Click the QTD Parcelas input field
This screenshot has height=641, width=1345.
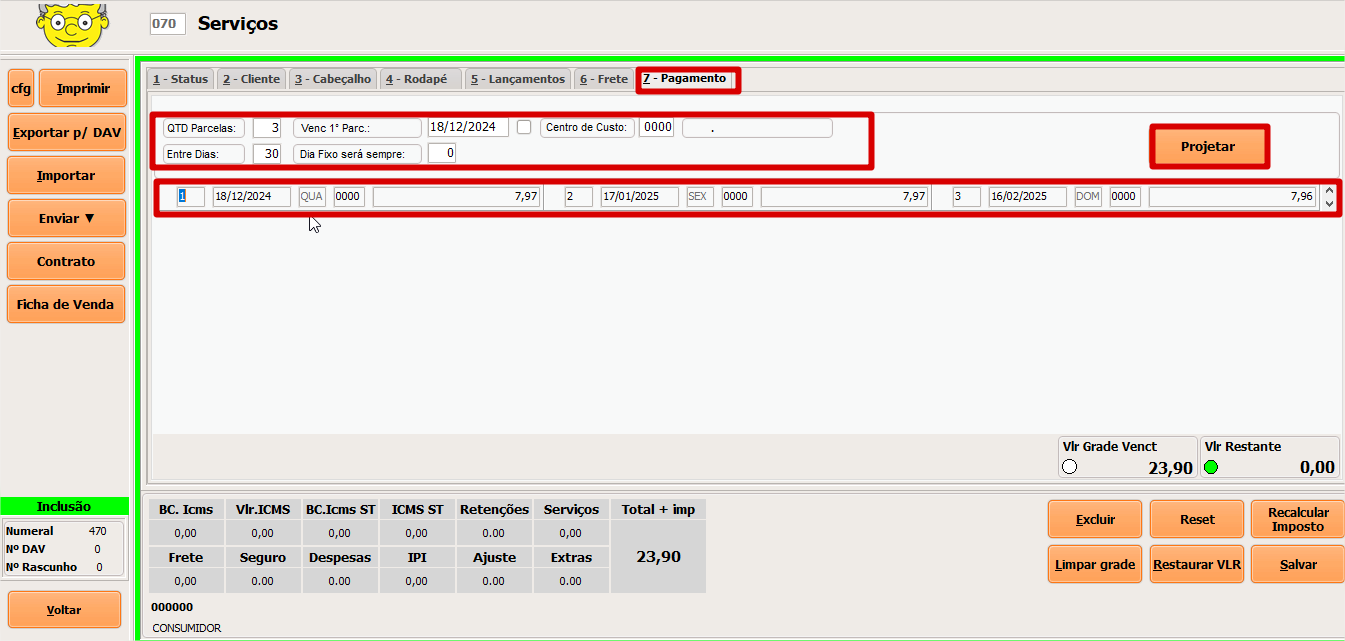pos(266,128)
